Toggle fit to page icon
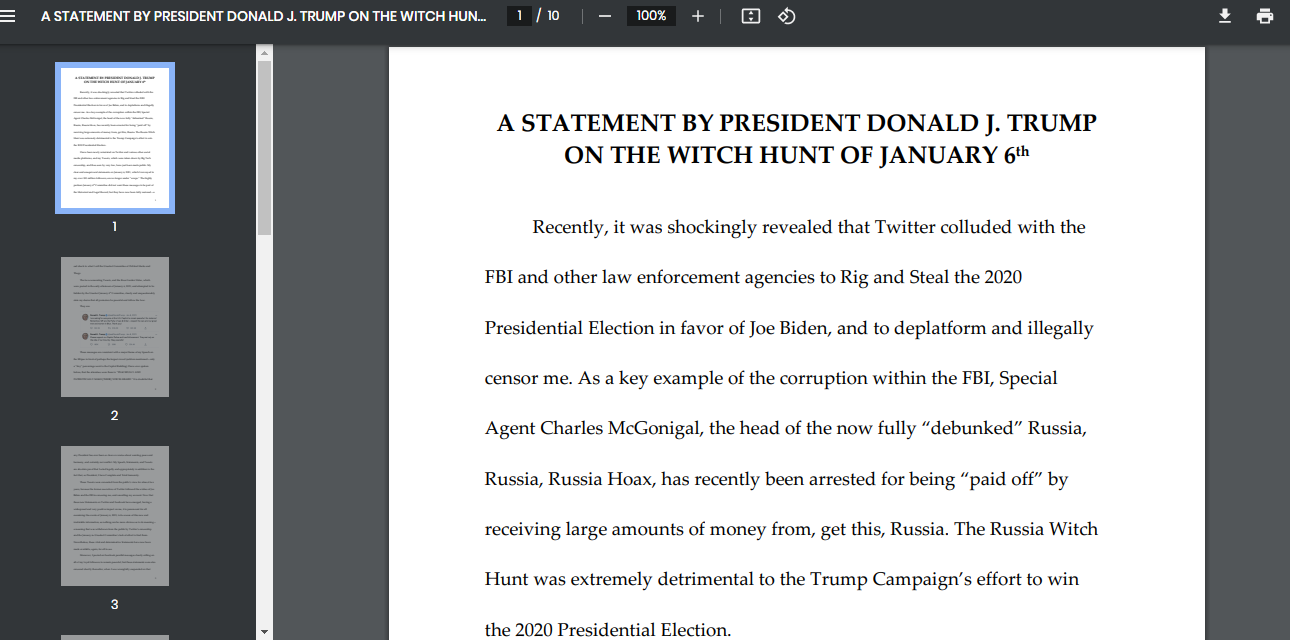 [751, 16]
